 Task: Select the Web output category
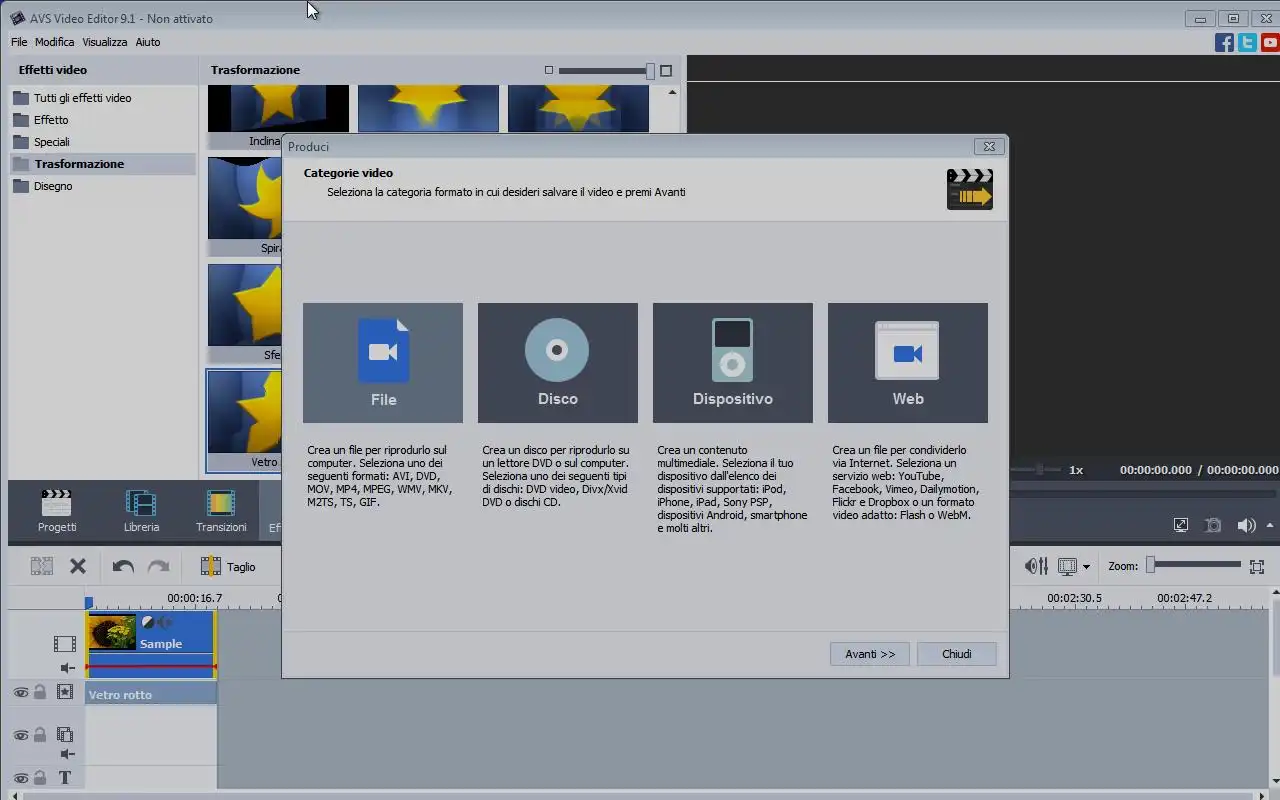[x=908, y=363]
